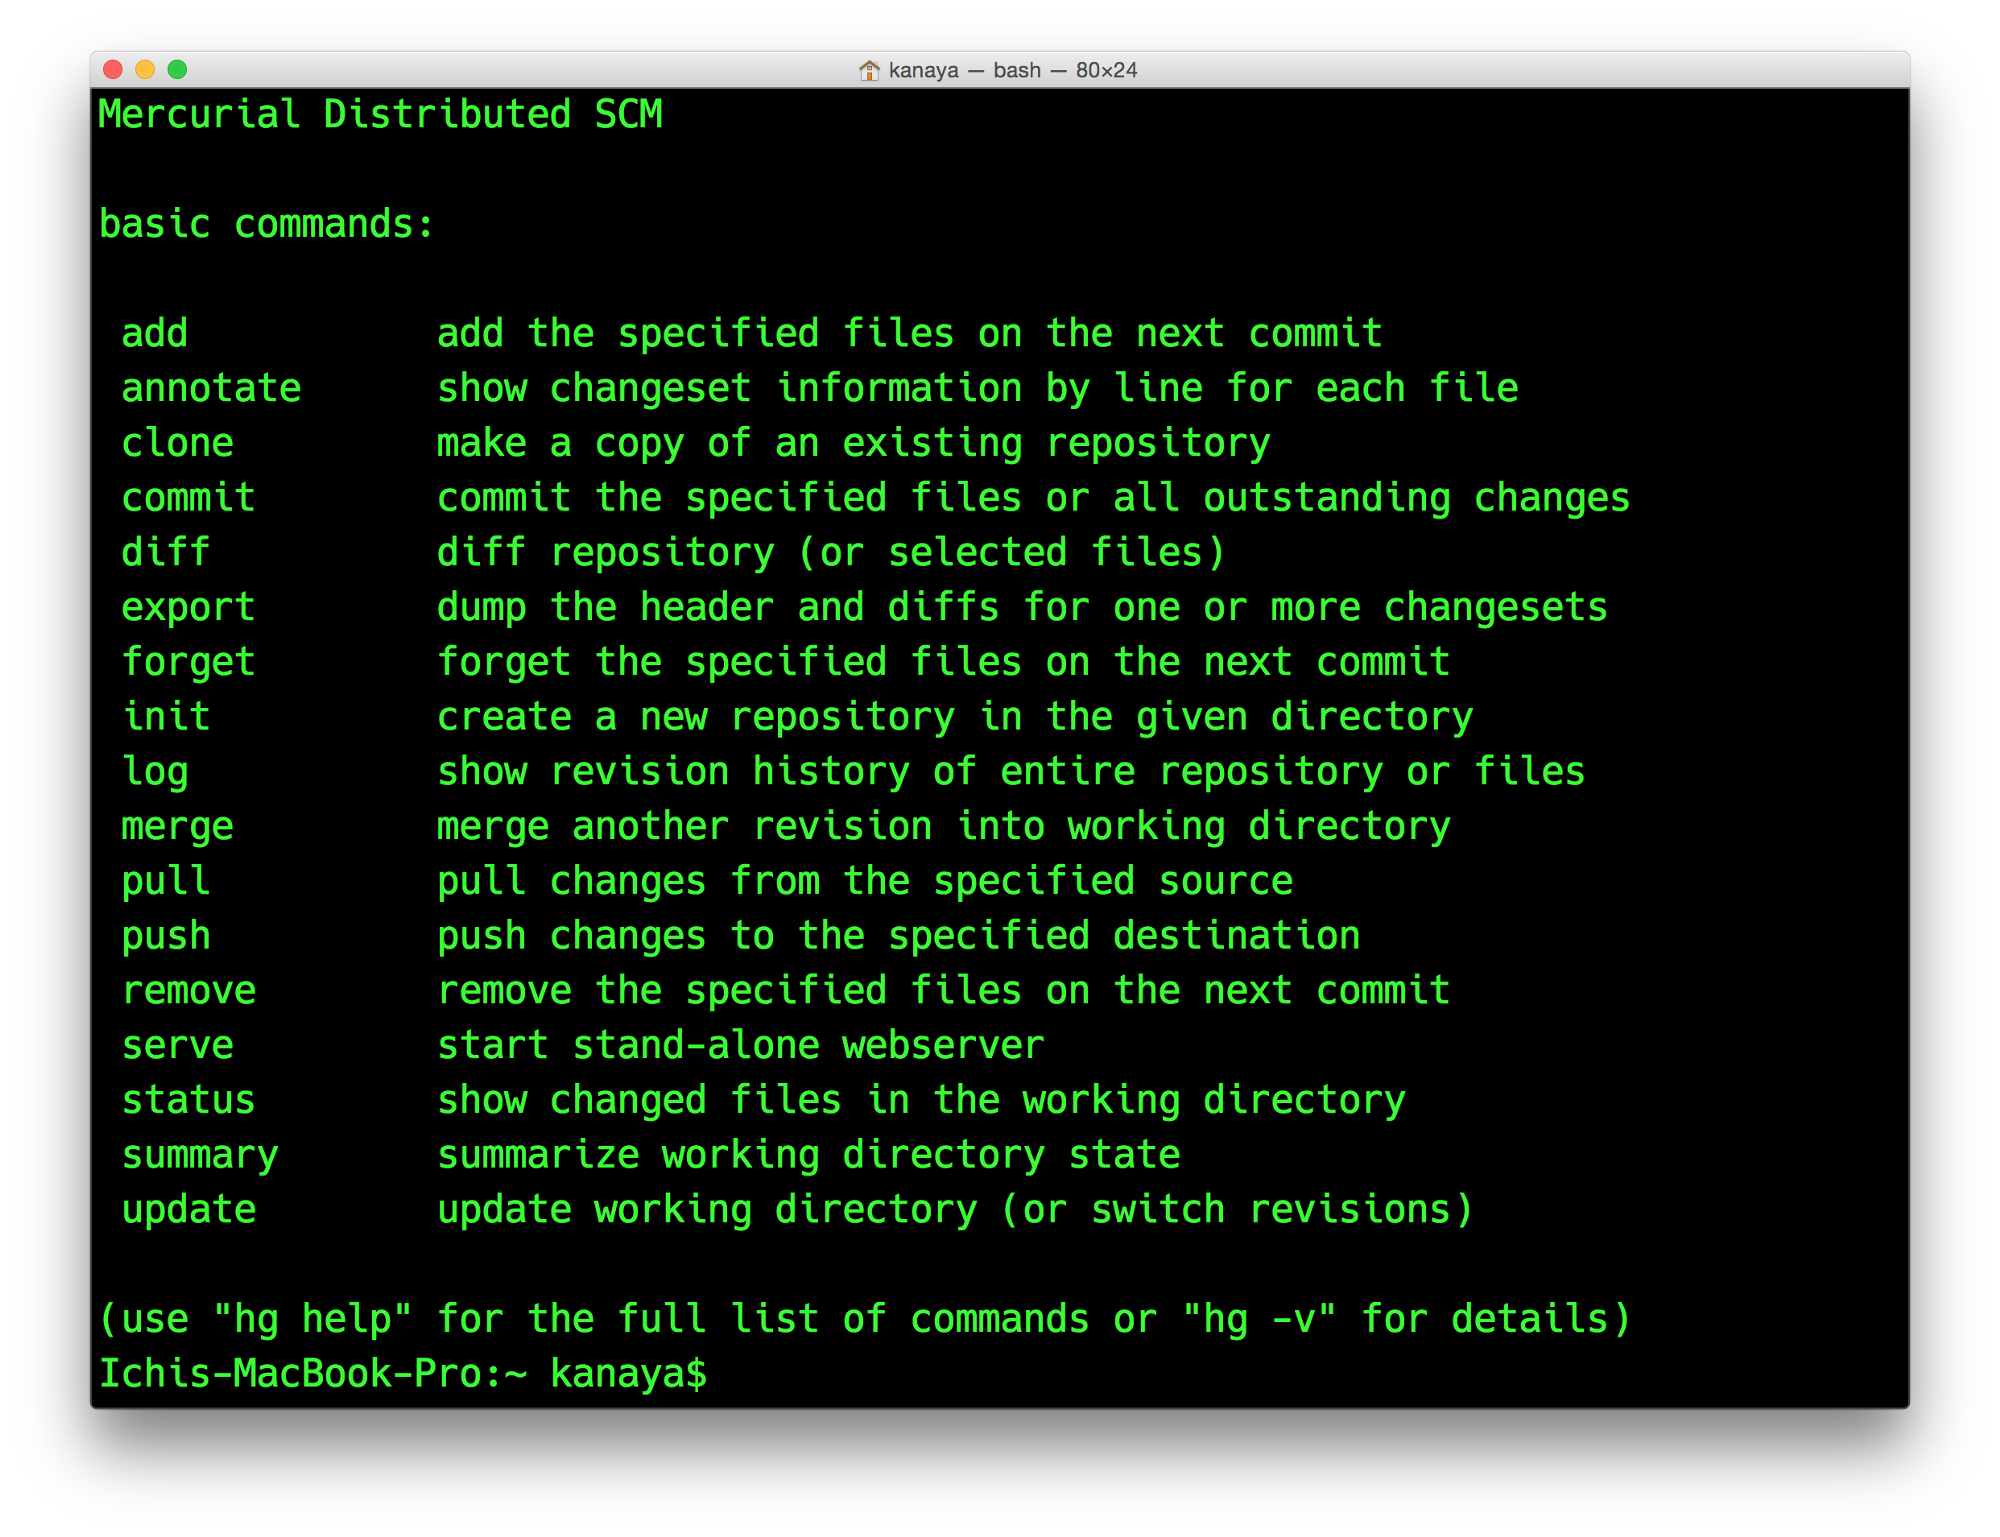Click the 'update' command in left column

(x=188, y=1210)
